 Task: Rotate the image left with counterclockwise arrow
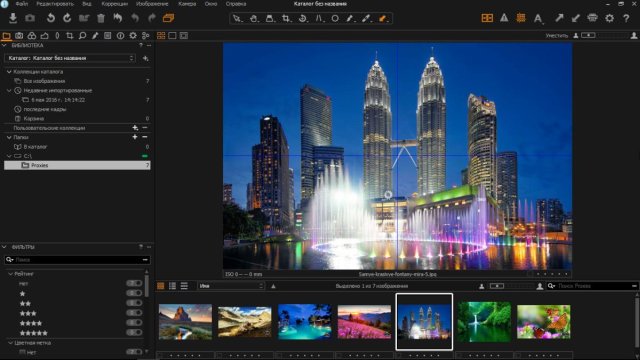pos(51,18)
